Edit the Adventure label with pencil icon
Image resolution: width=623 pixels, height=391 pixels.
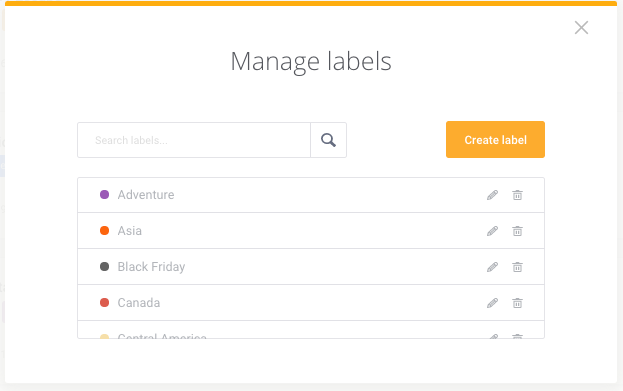click(x=492, y=195)
